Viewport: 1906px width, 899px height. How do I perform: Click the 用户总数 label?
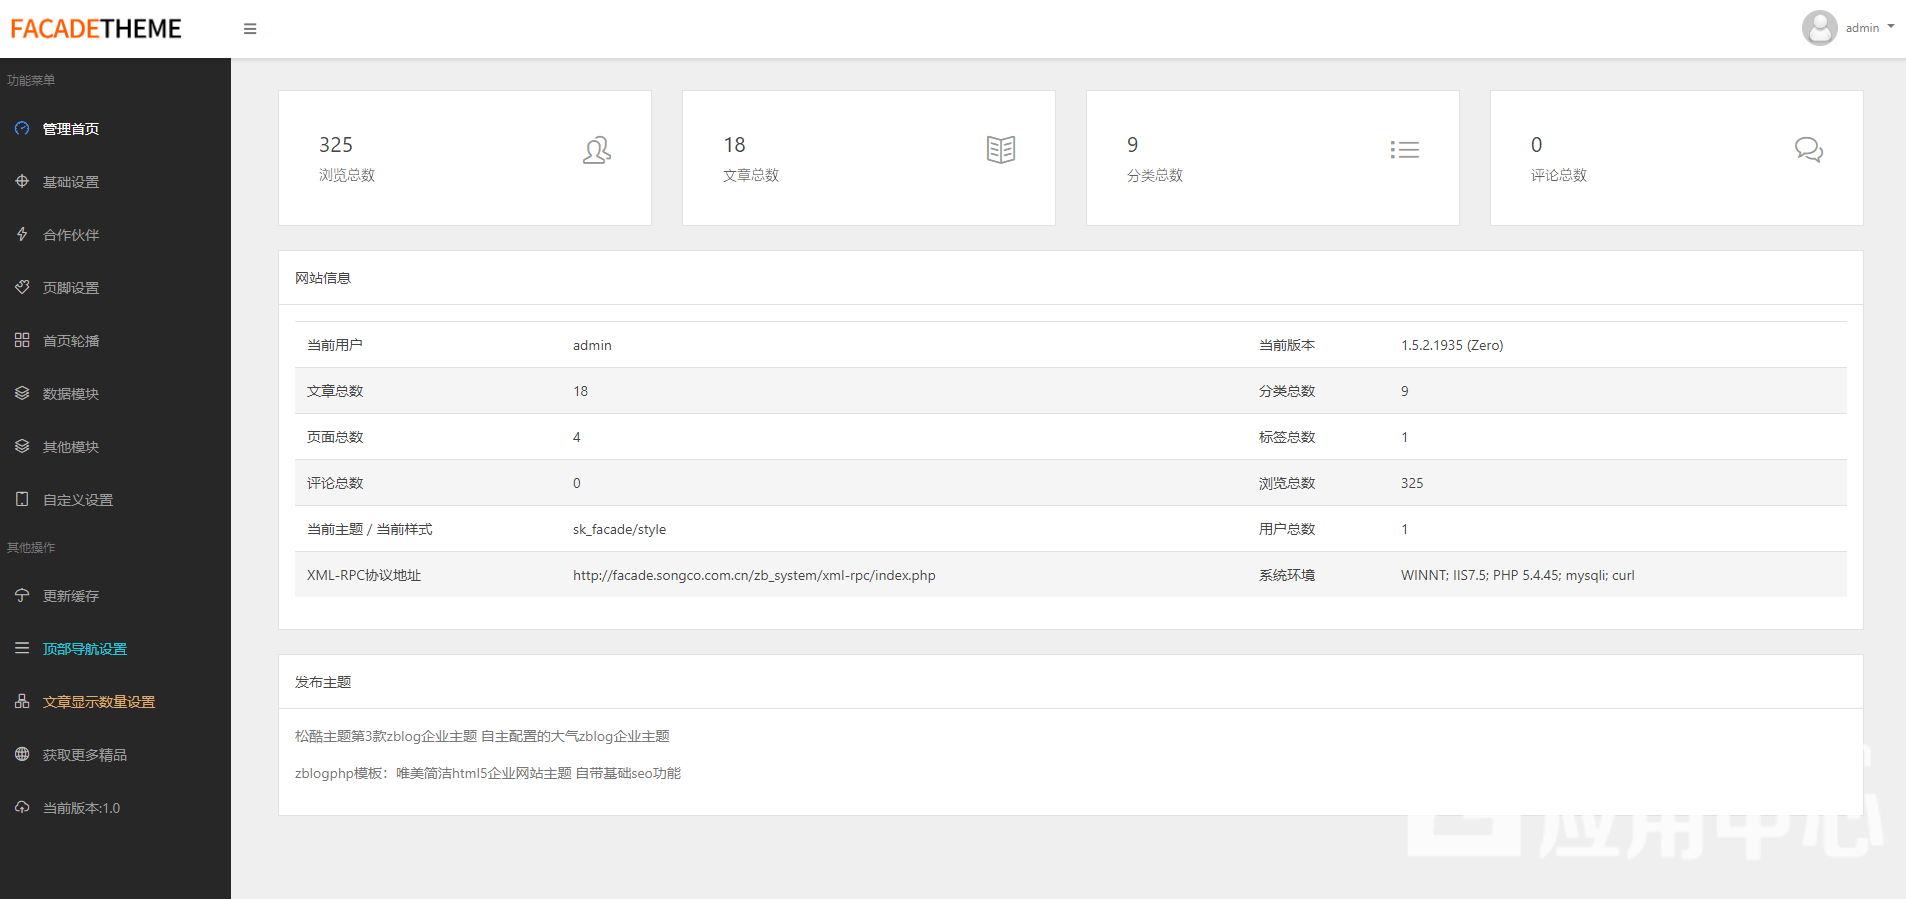[x=1287, y=529]
